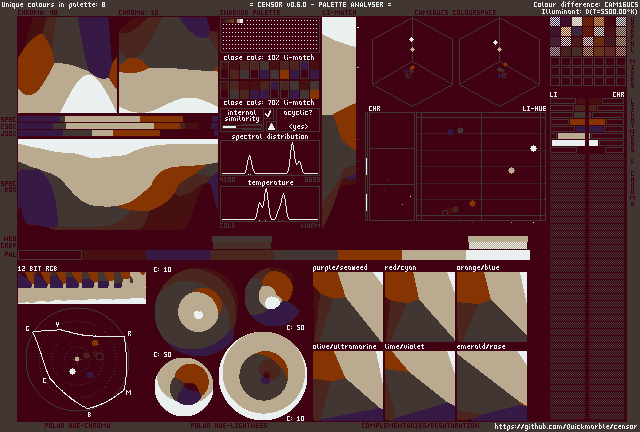The height and width of the screenshot is (432, 640).
Task: Click the temperature graph
Action: (x=270, y=204)
